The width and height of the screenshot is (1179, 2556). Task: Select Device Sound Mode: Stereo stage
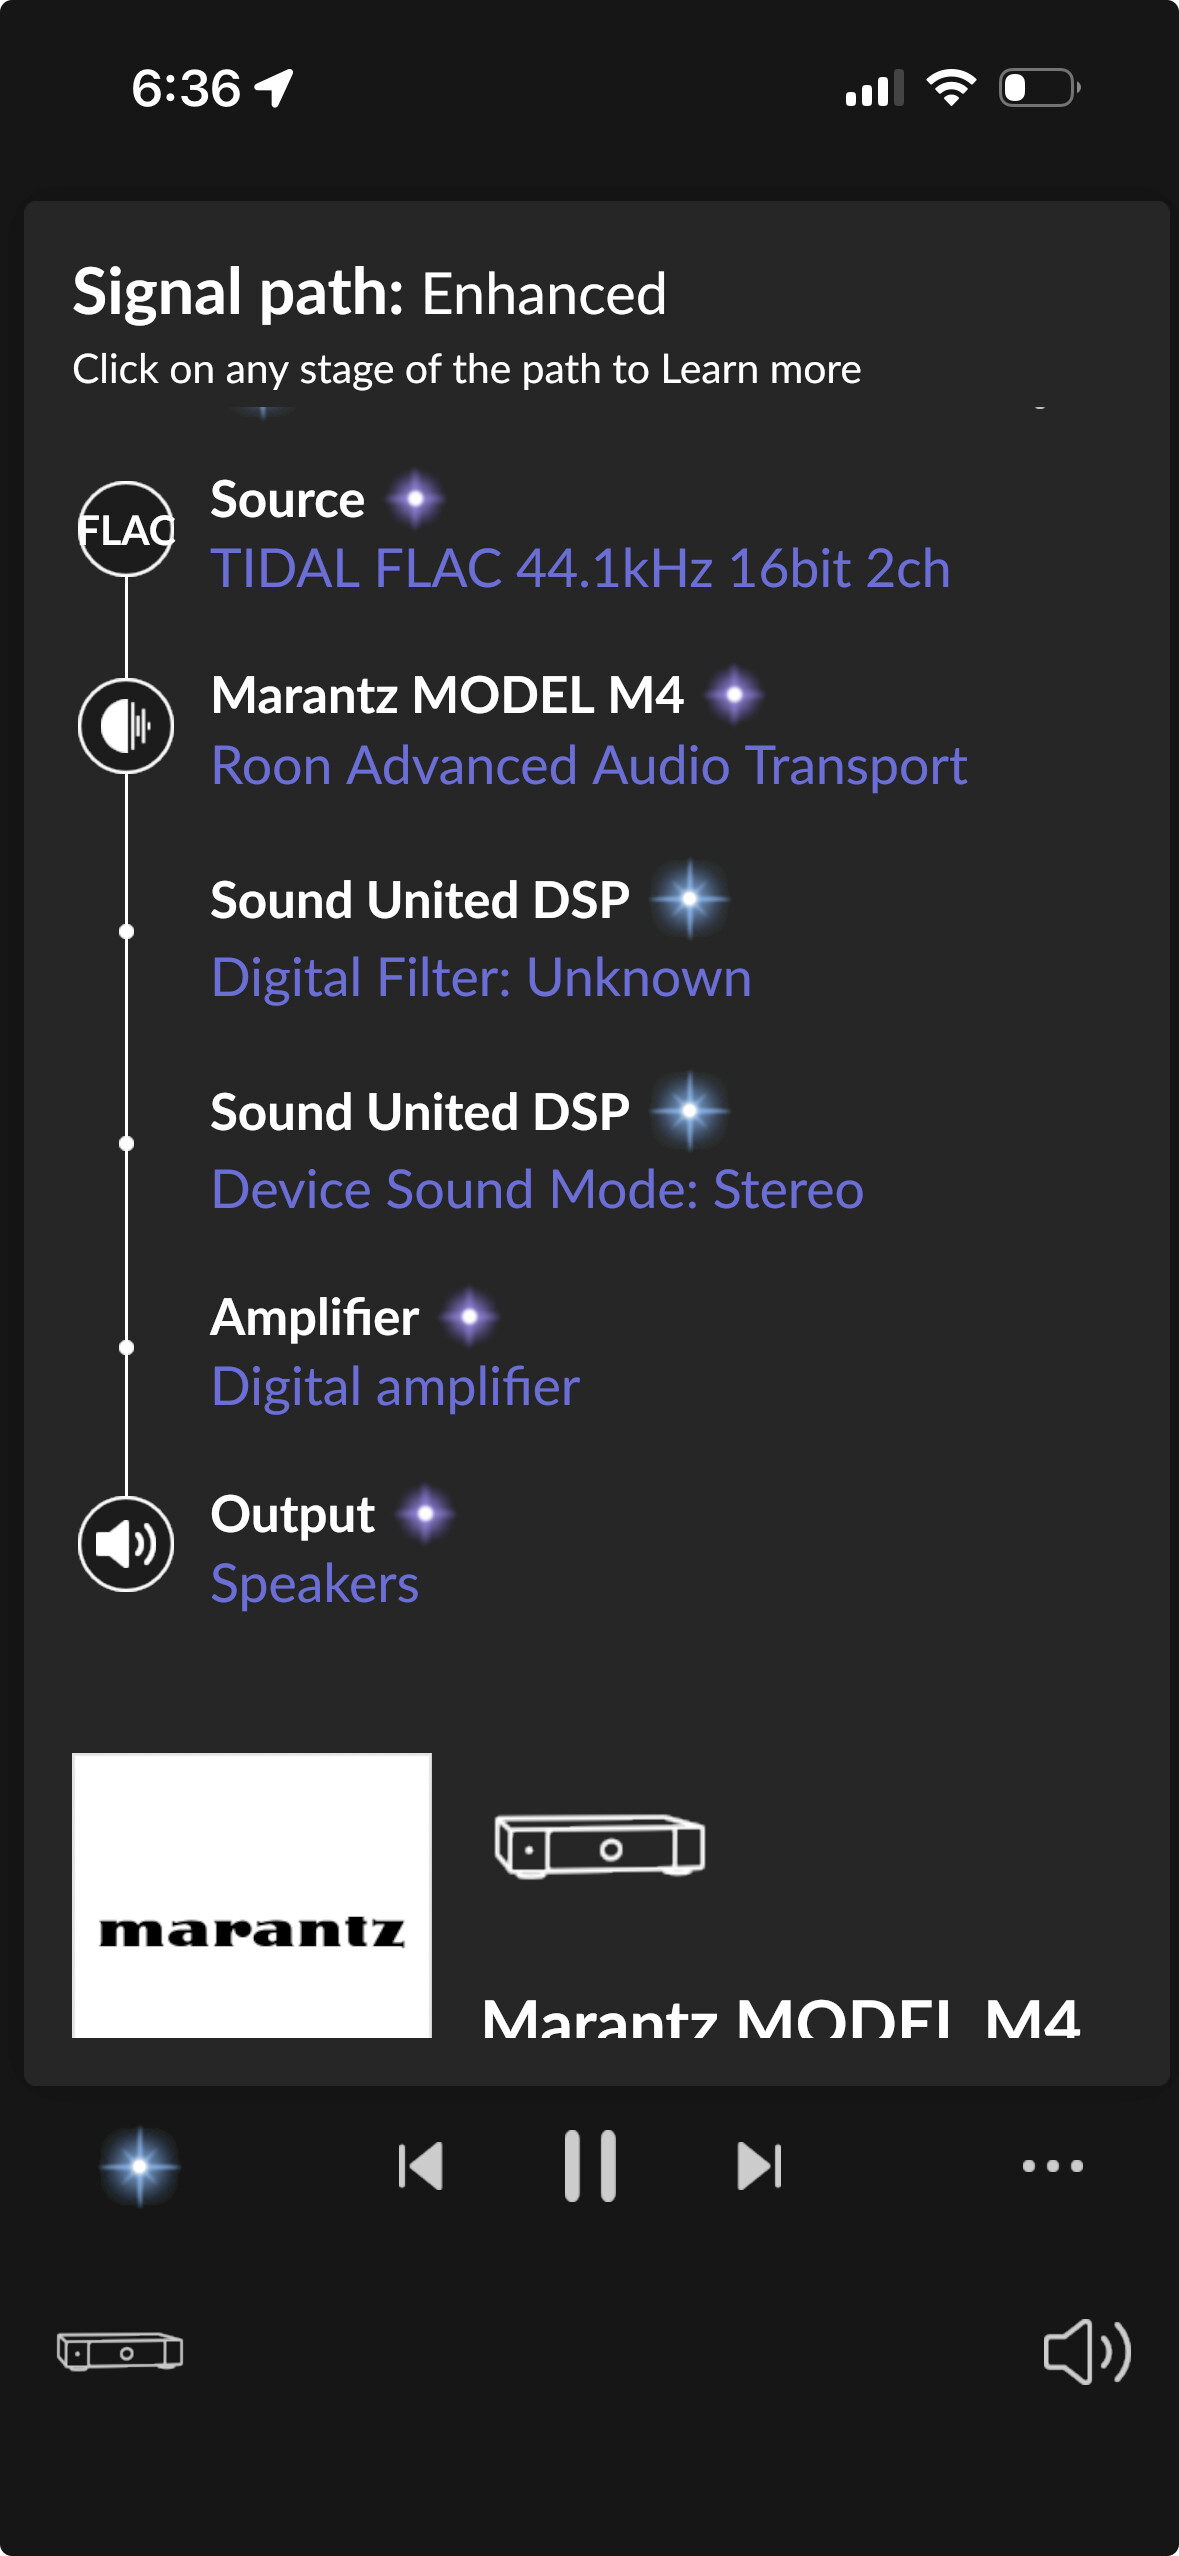(537, 1189)
